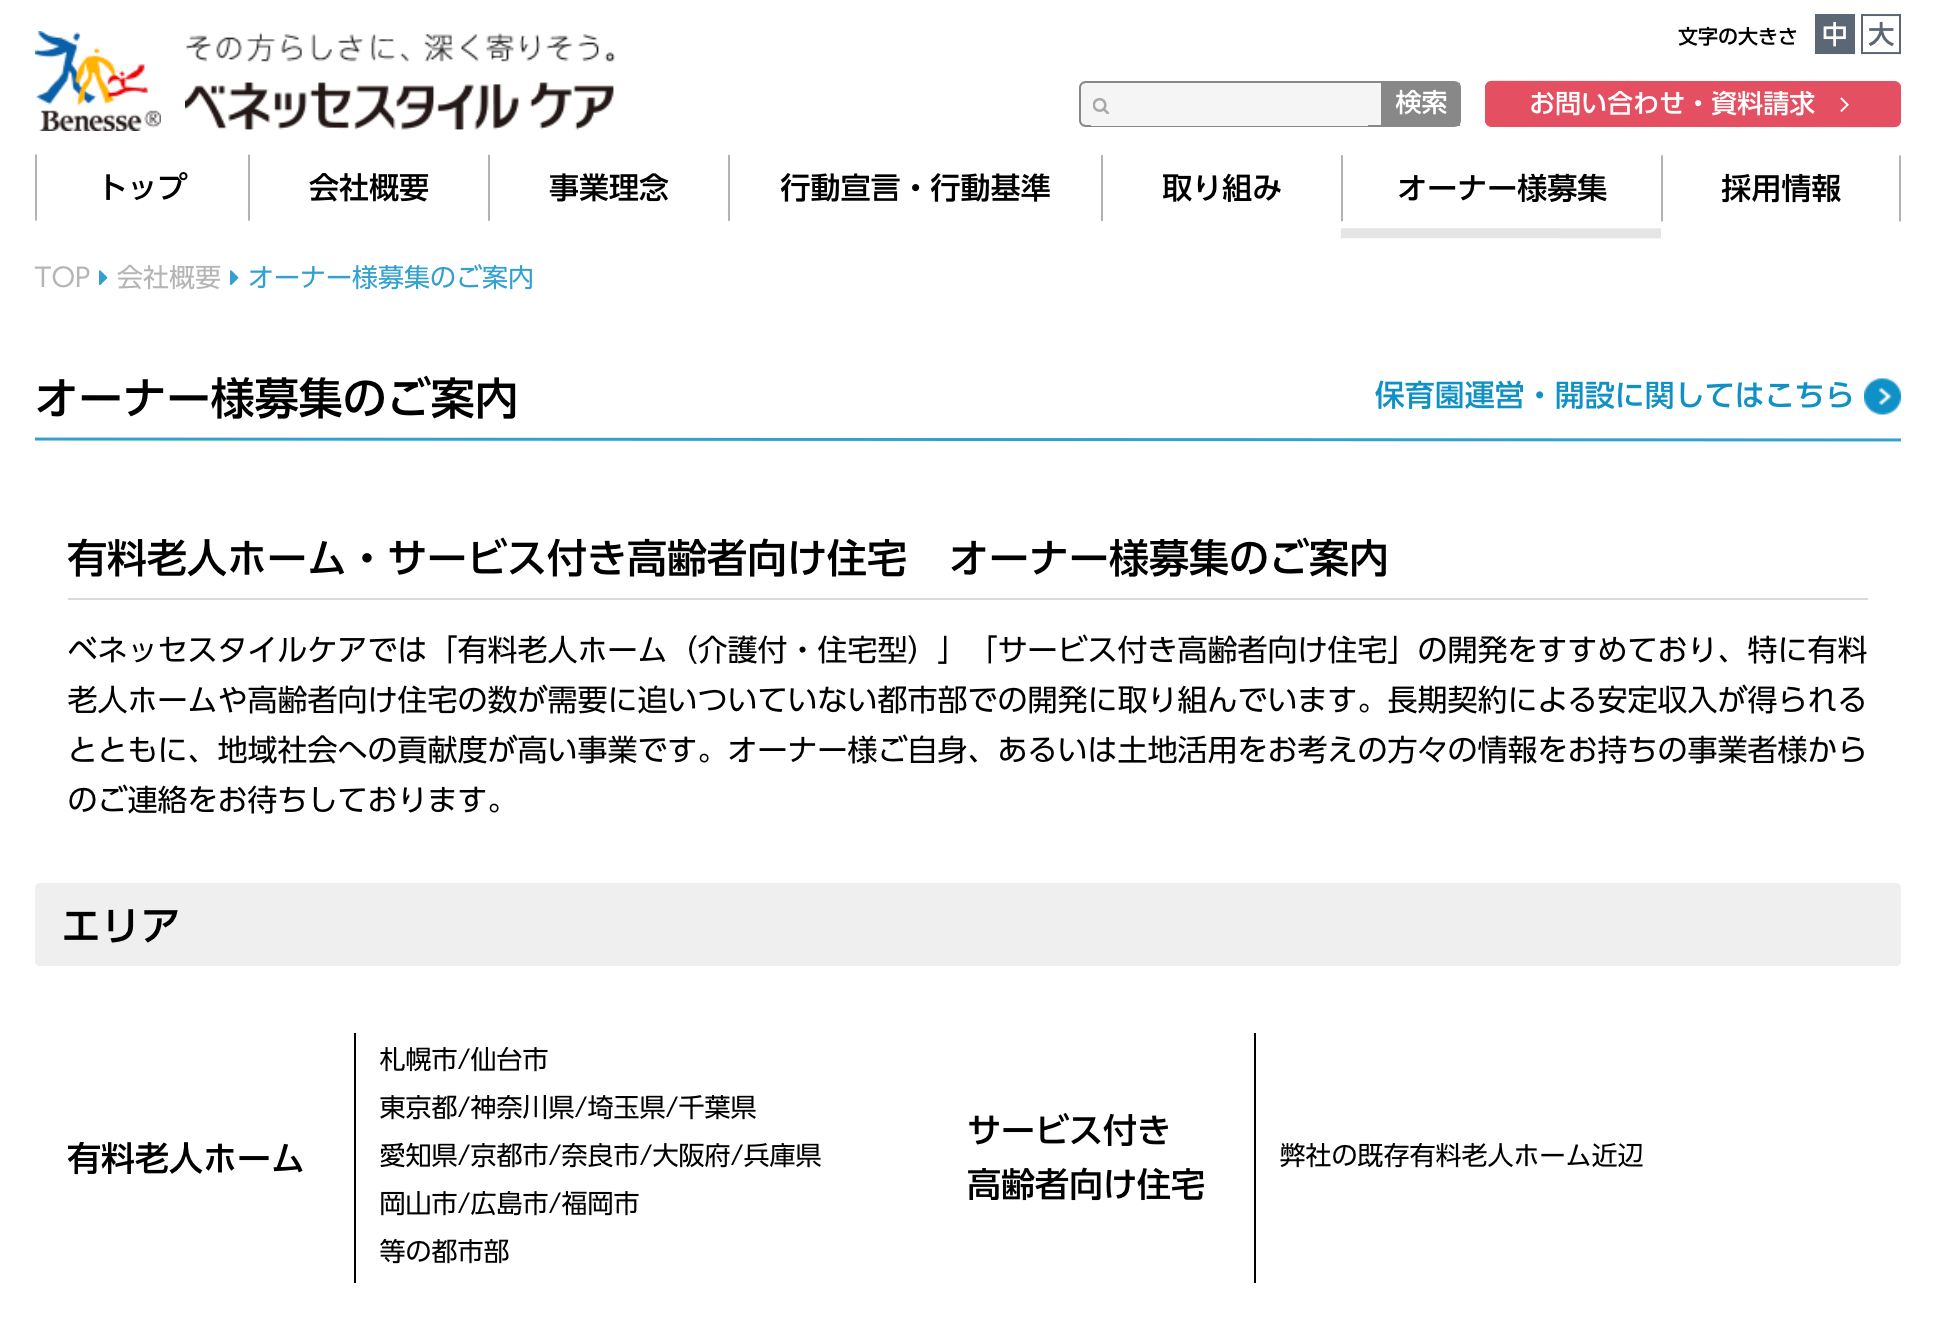This screenshot has width=1958, height=1330.
Task: Open the 会社概要 navigation tab
Action: point(368,188)
